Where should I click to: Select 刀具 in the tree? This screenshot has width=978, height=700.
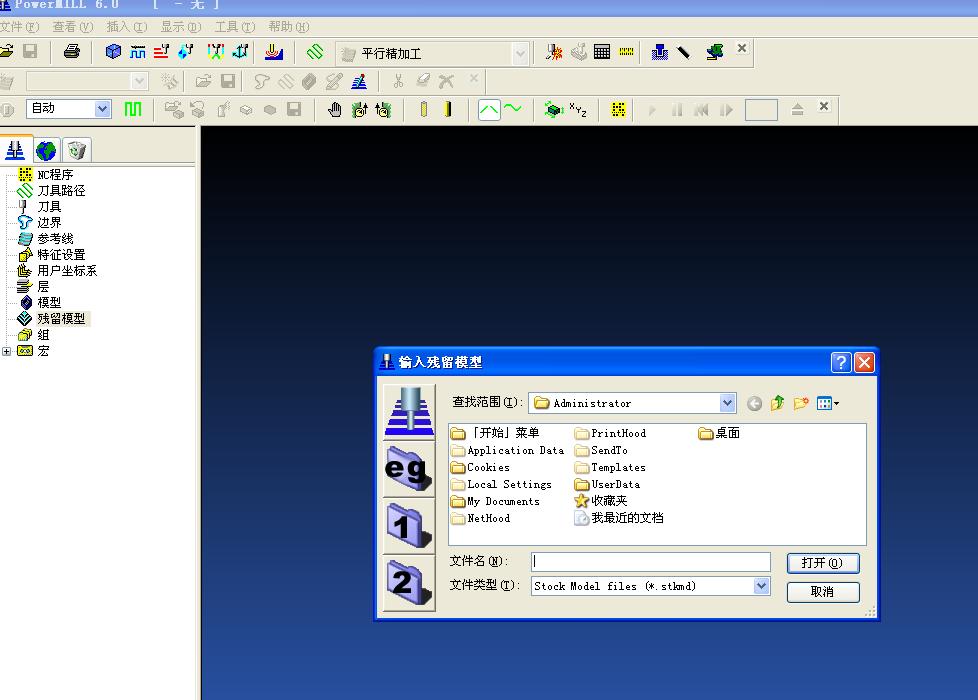[x=49, y=207]
